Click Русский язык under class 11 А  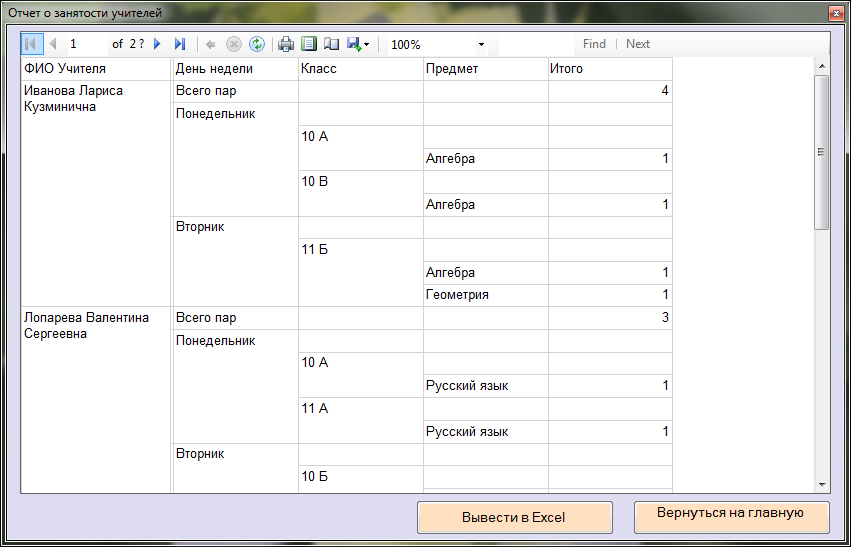click(486, 432)
